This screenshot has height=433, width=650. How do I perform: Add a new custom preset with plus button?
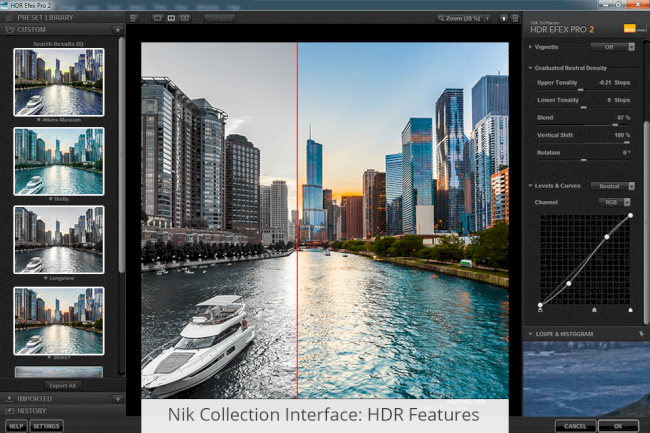117,29
